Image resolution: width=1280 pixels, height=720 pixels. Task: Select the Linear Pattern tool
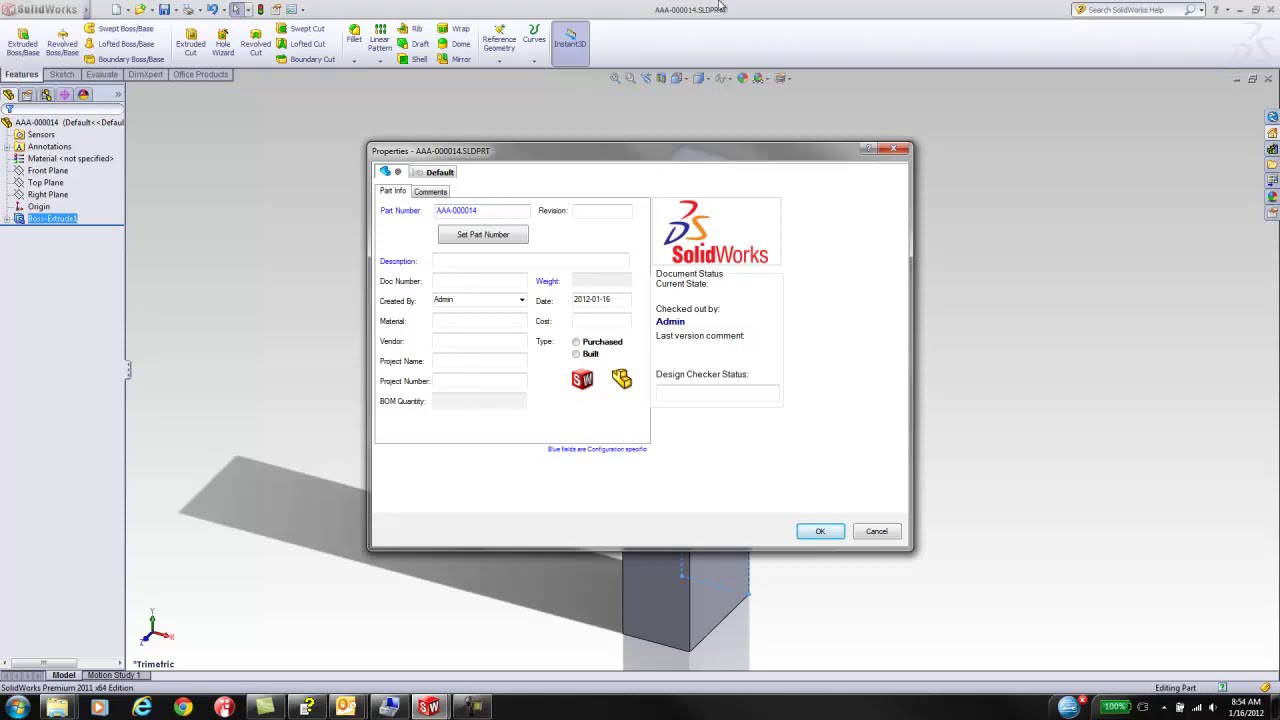point(380,38)
